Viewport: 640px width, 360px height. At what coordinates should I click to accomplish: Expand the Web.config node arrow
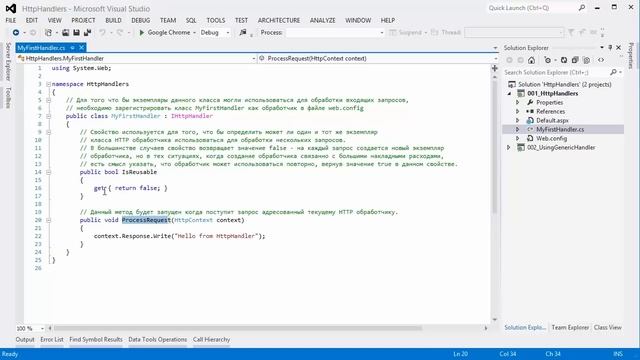pyautogui.click(x=518, y=138)
